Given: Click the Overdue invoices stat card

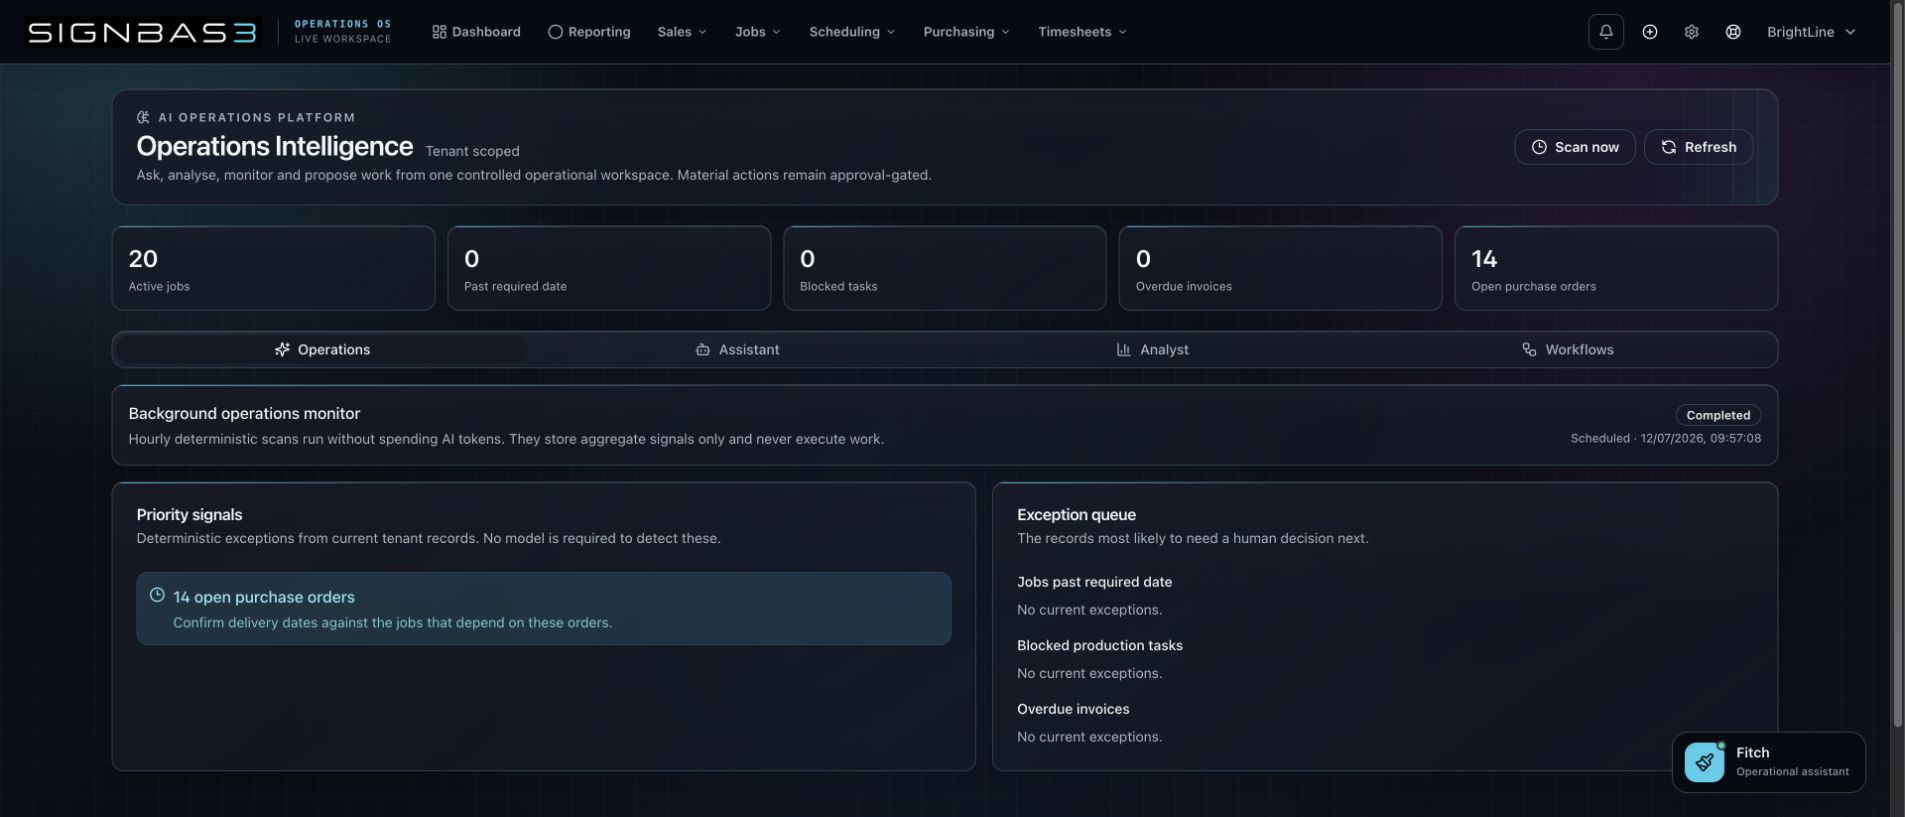Looking at the screenshot, I should coord(1280,268).
